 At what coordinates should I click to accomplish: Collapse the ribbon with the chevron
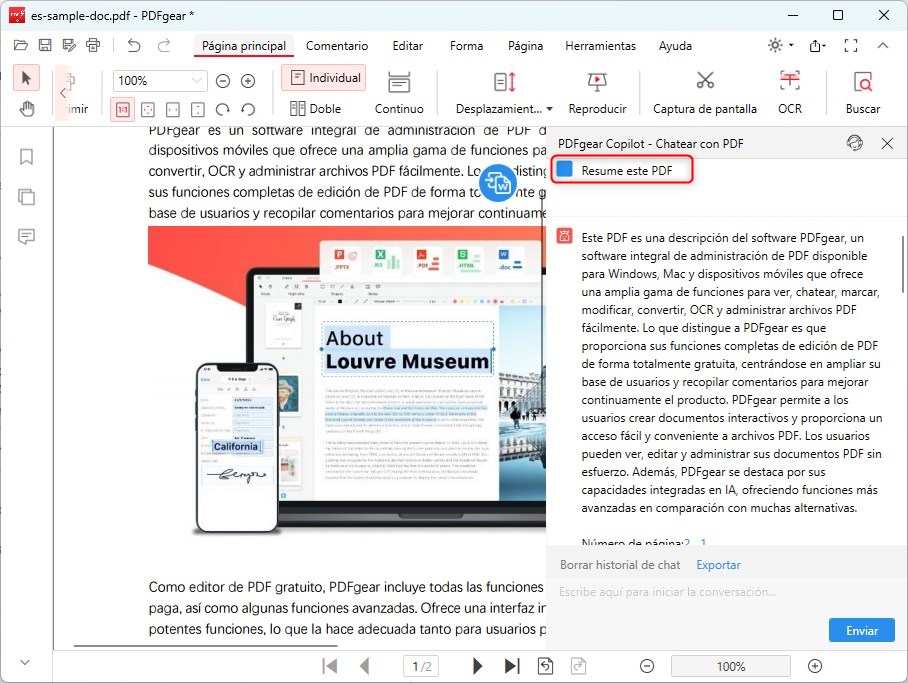883,45
